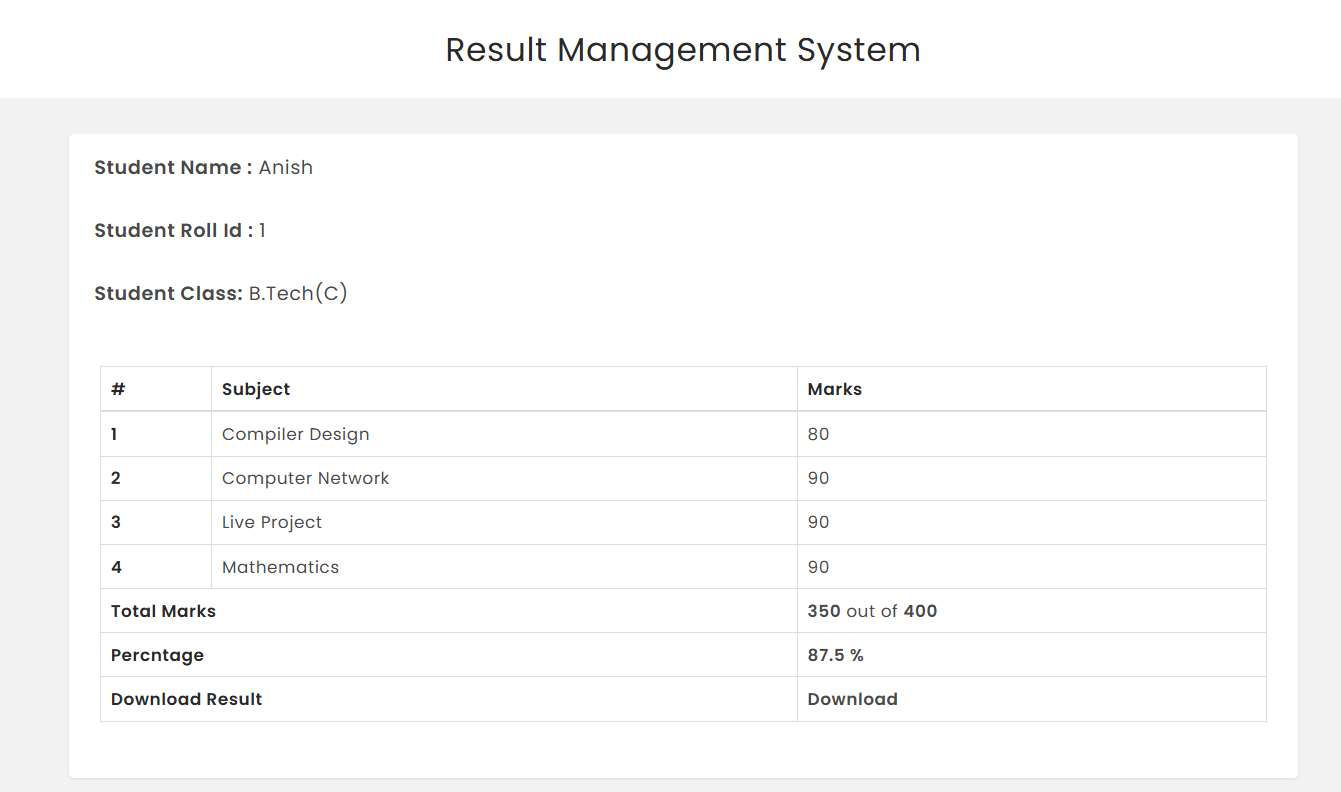Click the marks value 80 for Compiler Design
The width and height of the screenshot is (1341, 792).
click(819, 434)
